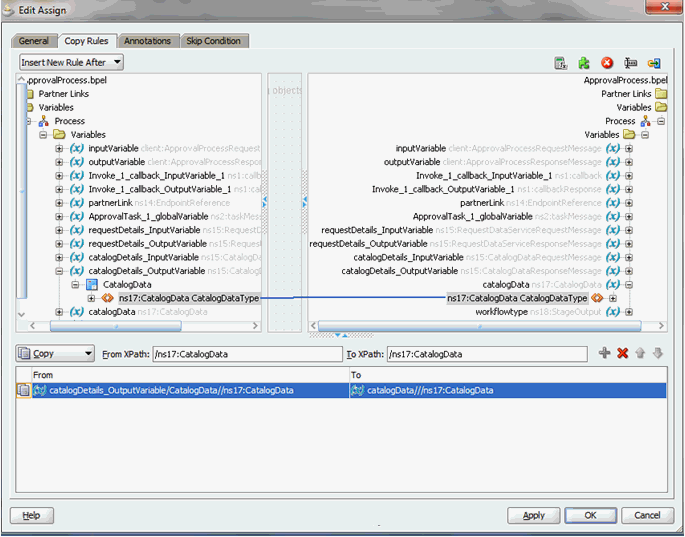Click the red remove icon in toolbar
This screenshot has width=685, height=537.
click(x=607, y=63)
